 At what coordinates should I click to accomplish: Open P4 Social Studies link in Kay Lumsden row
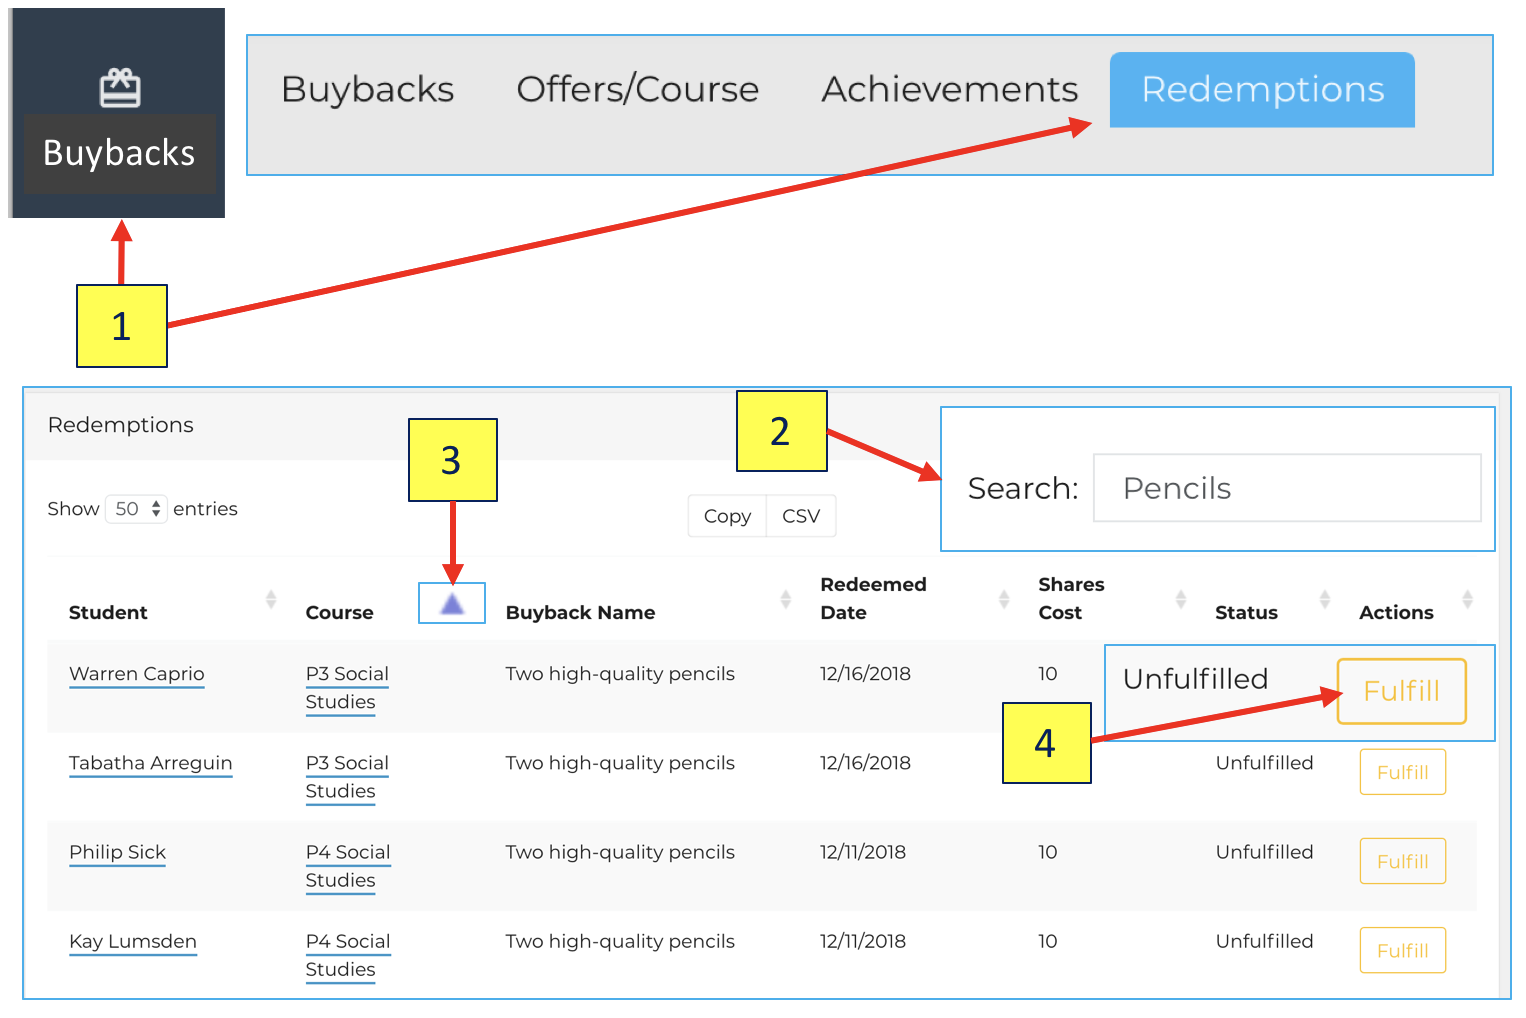click(347, 955)
